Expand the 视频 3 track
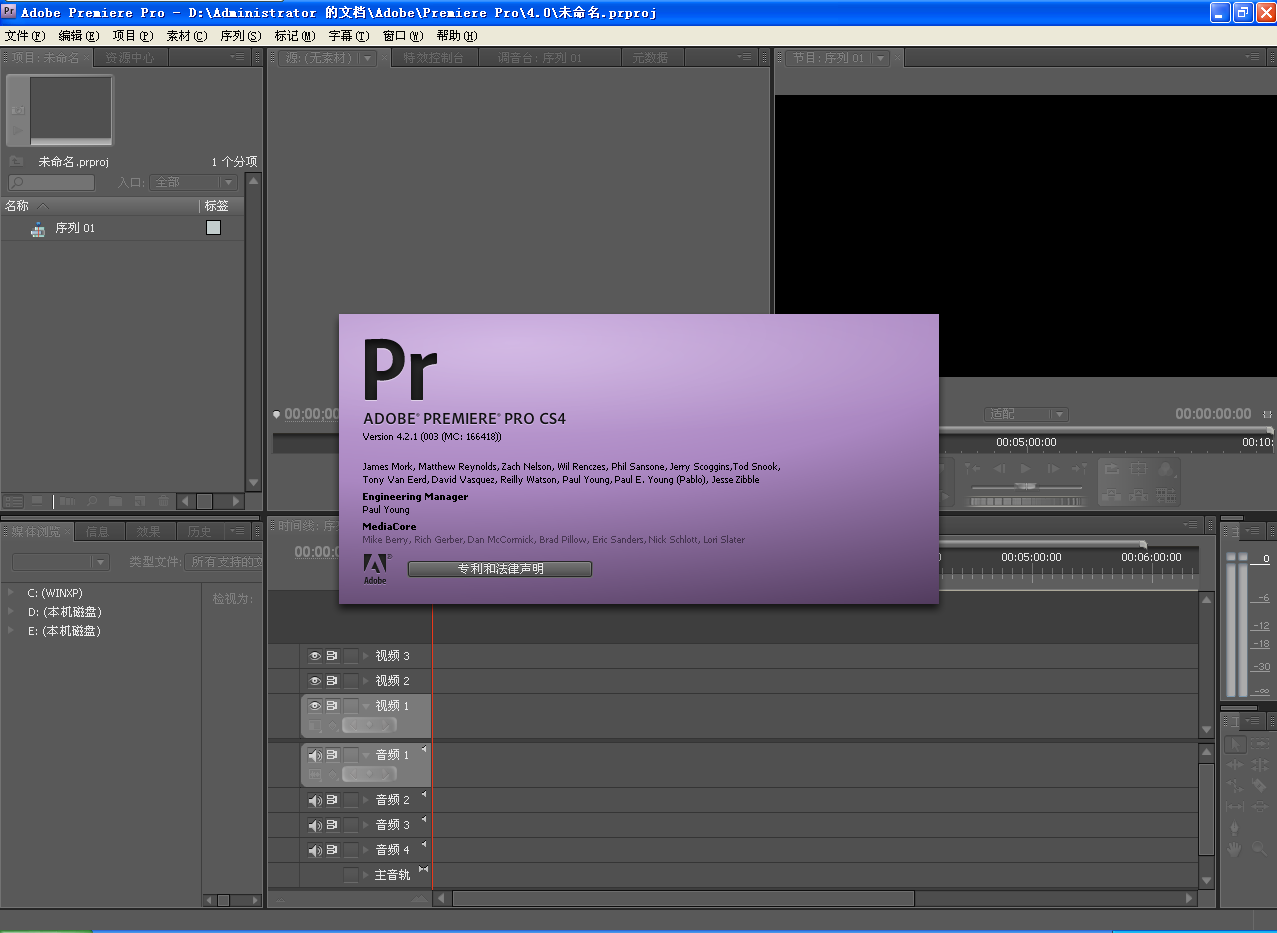Screen dimensions: 1277x933 click(x=366, y=656)
